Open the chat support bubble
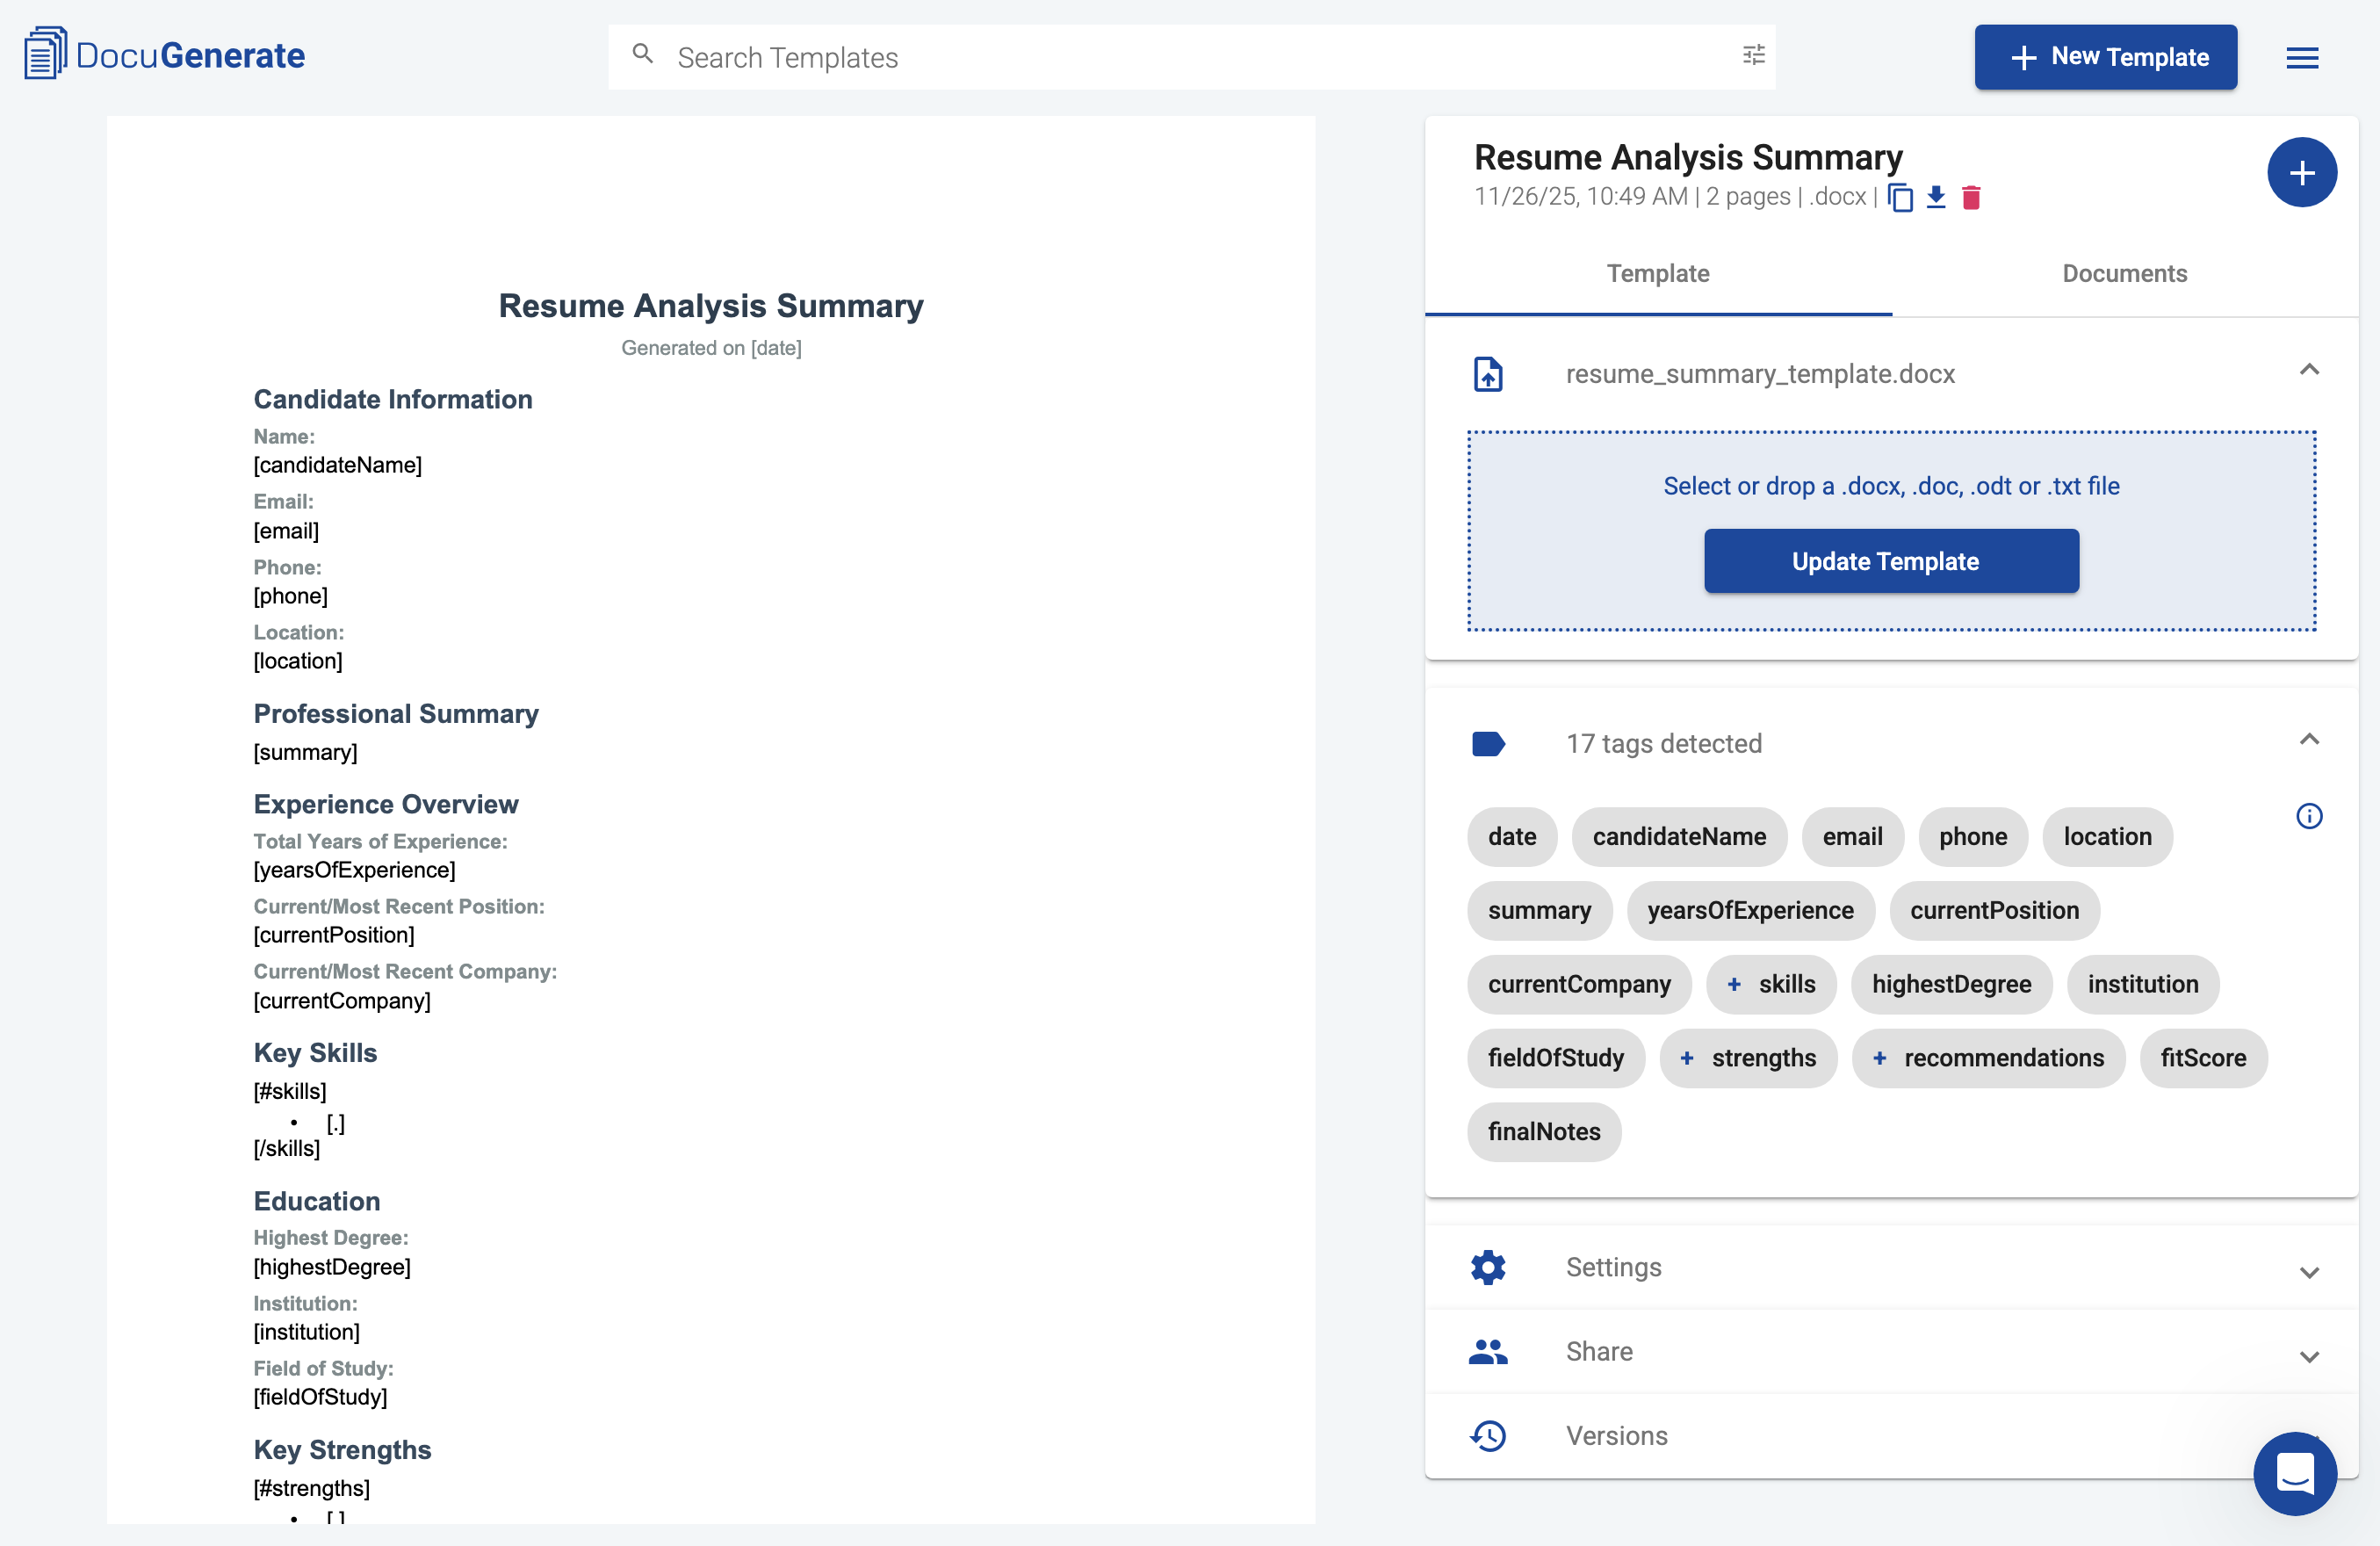The width and height of the screenshot is (2380, 1546). click(2295, 1473)
